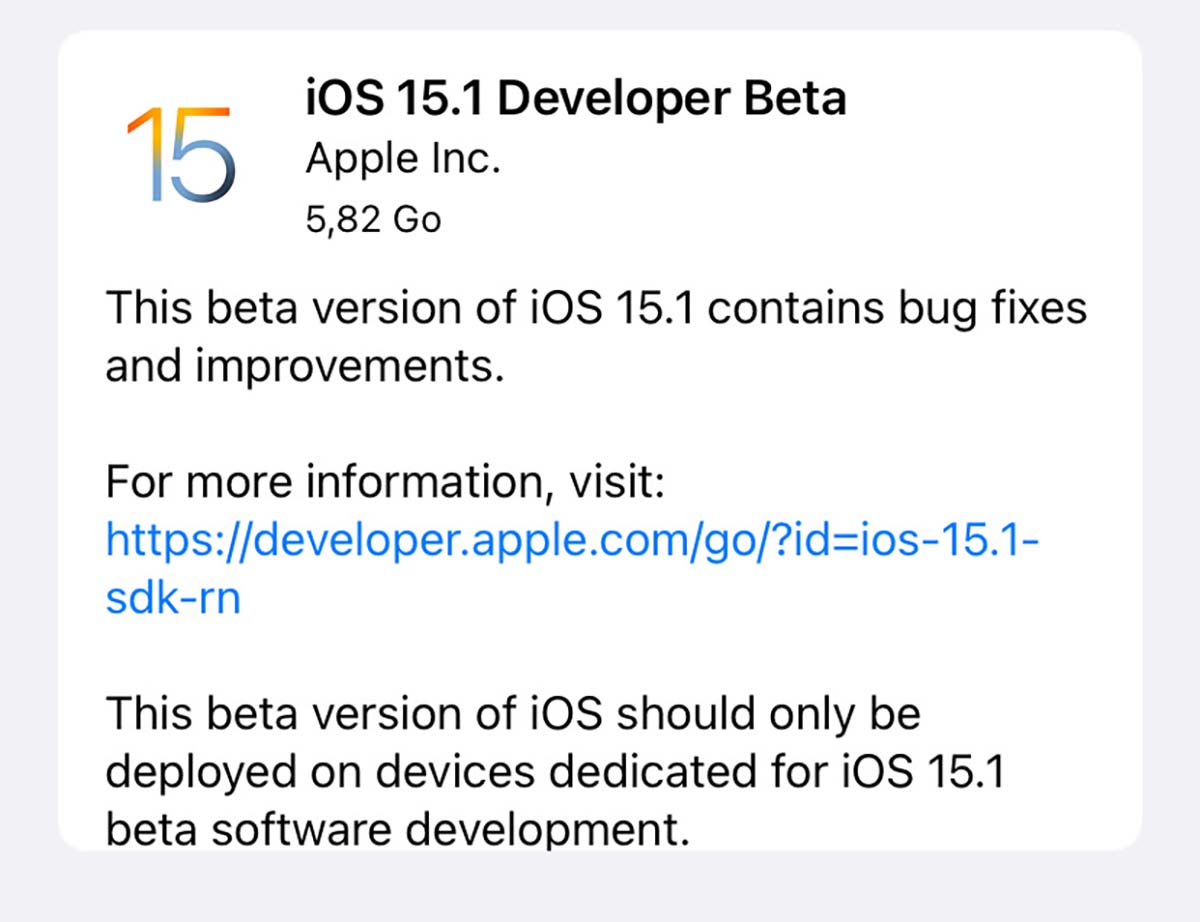Select the bug fixes description paragraph
The width and height of the screenshot is (1200, 922).
pos(595,335)
